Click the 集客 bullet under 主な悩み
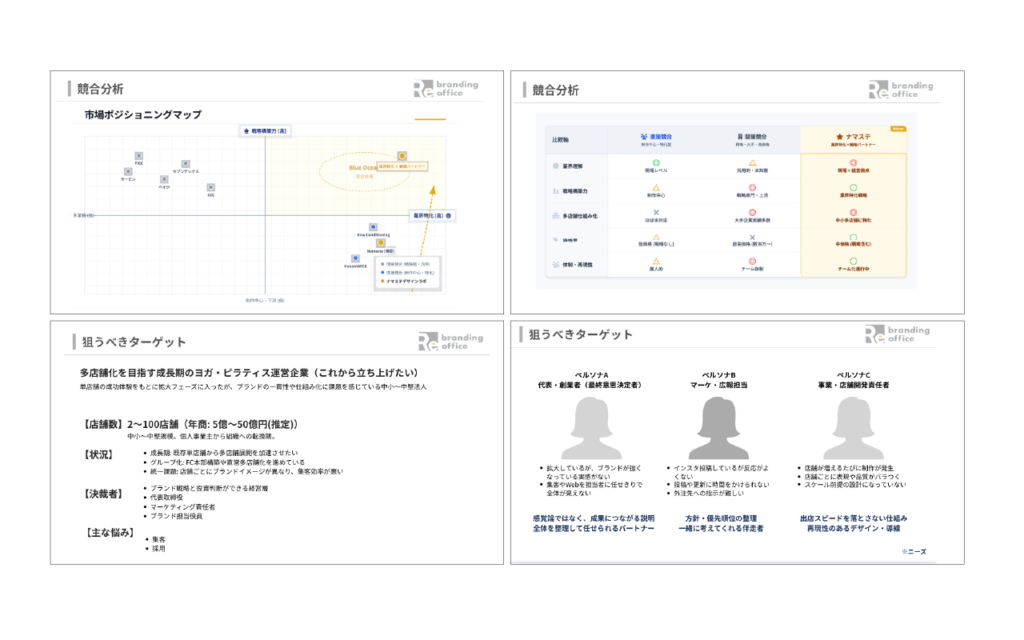The image size is (1024, 640). pyautogui.click(x=159, y=539)
